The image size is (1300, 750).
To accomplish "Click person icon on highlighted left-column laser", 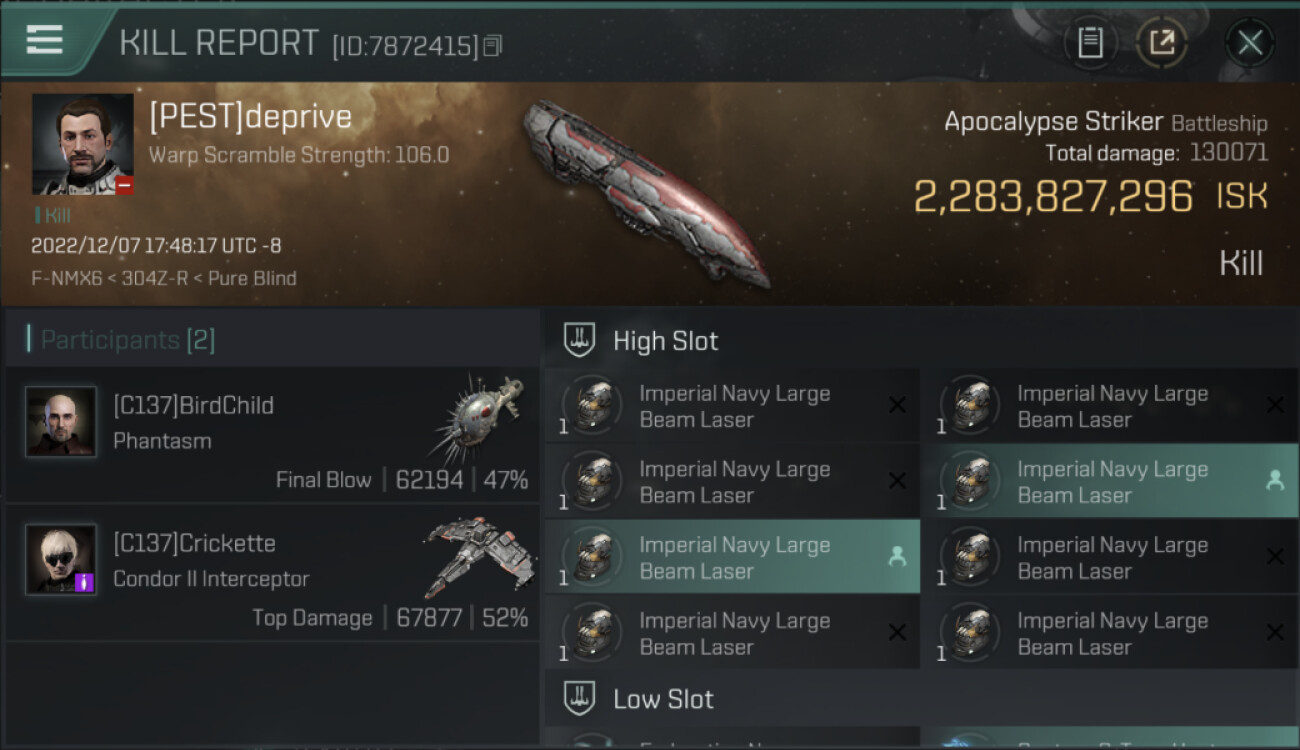I will tap(897, 557).
